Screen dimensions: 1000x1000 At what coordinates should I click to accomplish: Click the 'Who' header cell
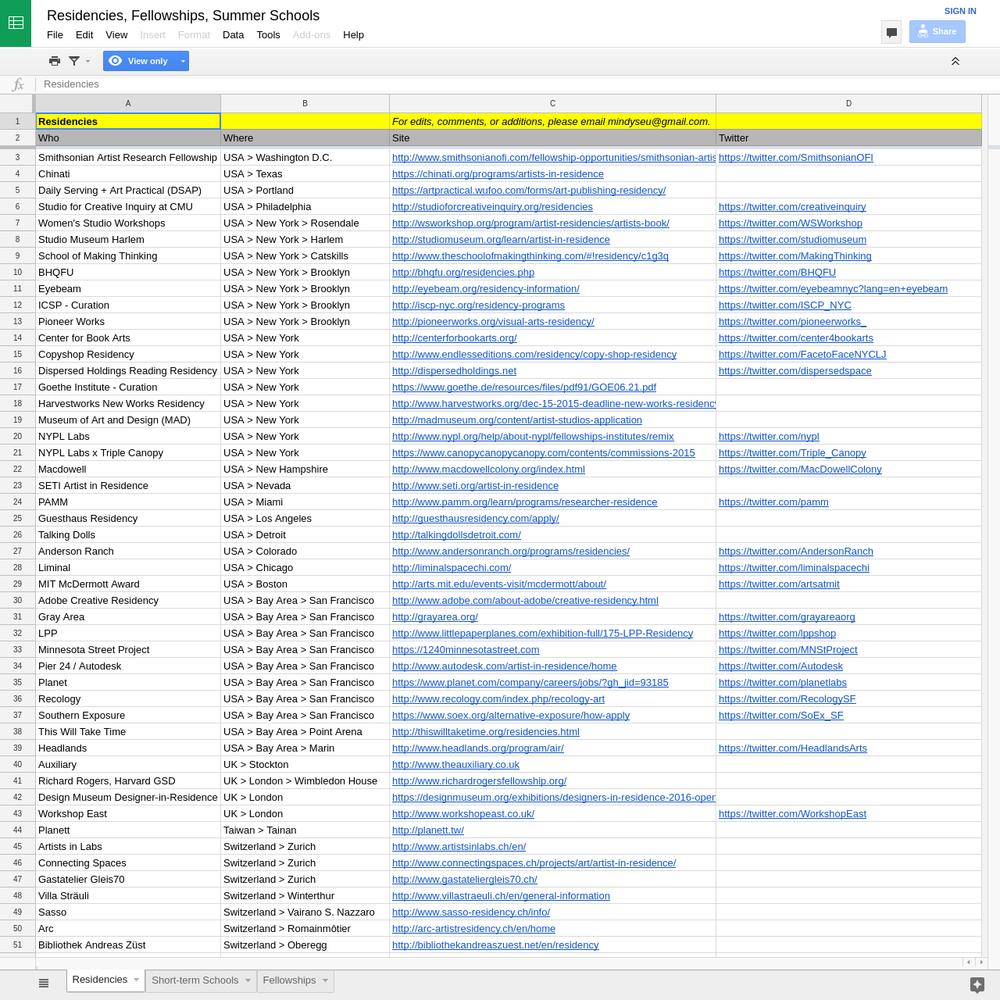[x=128, y=138]
